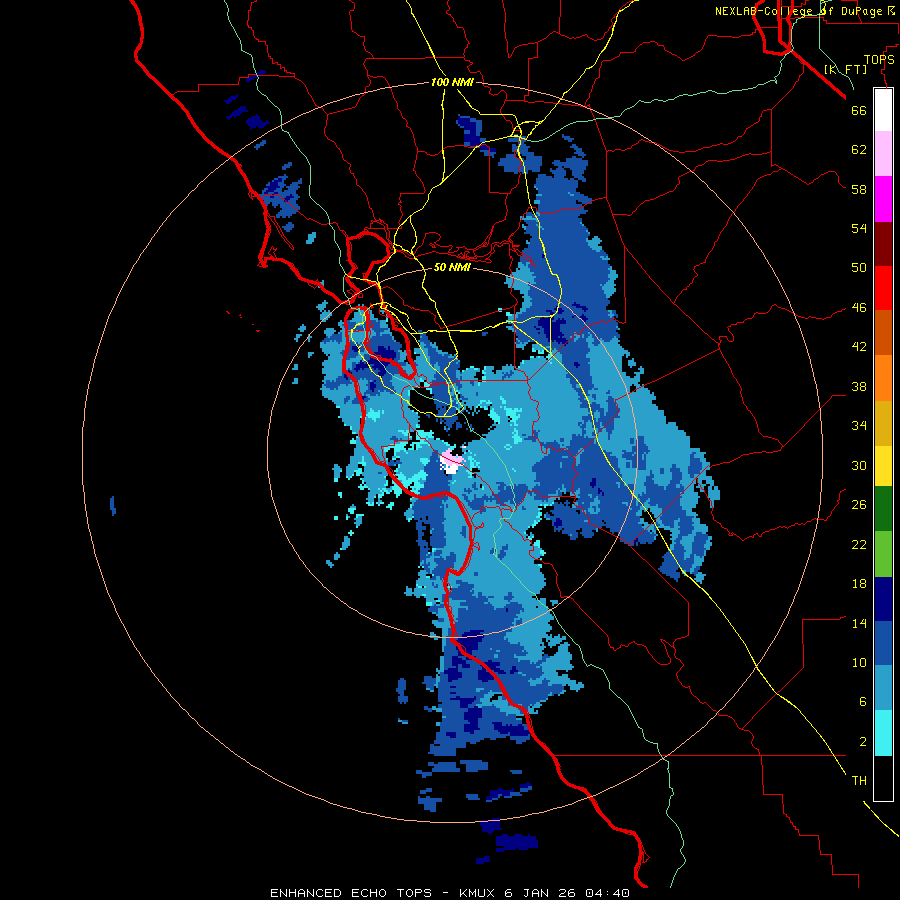Click the '[K FT]' units label
Screen dimensions: 900x900
846,69
